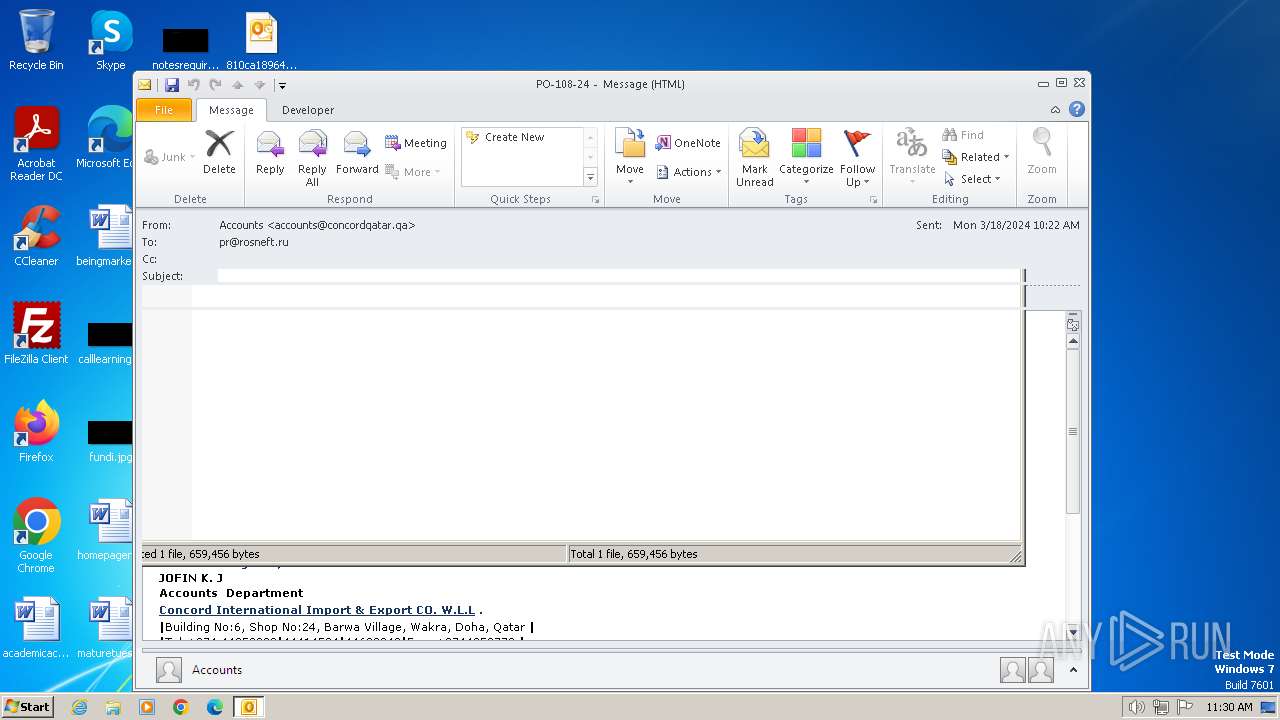Click the Find button in Editing
1280x720 pixels.
(963, 135)
